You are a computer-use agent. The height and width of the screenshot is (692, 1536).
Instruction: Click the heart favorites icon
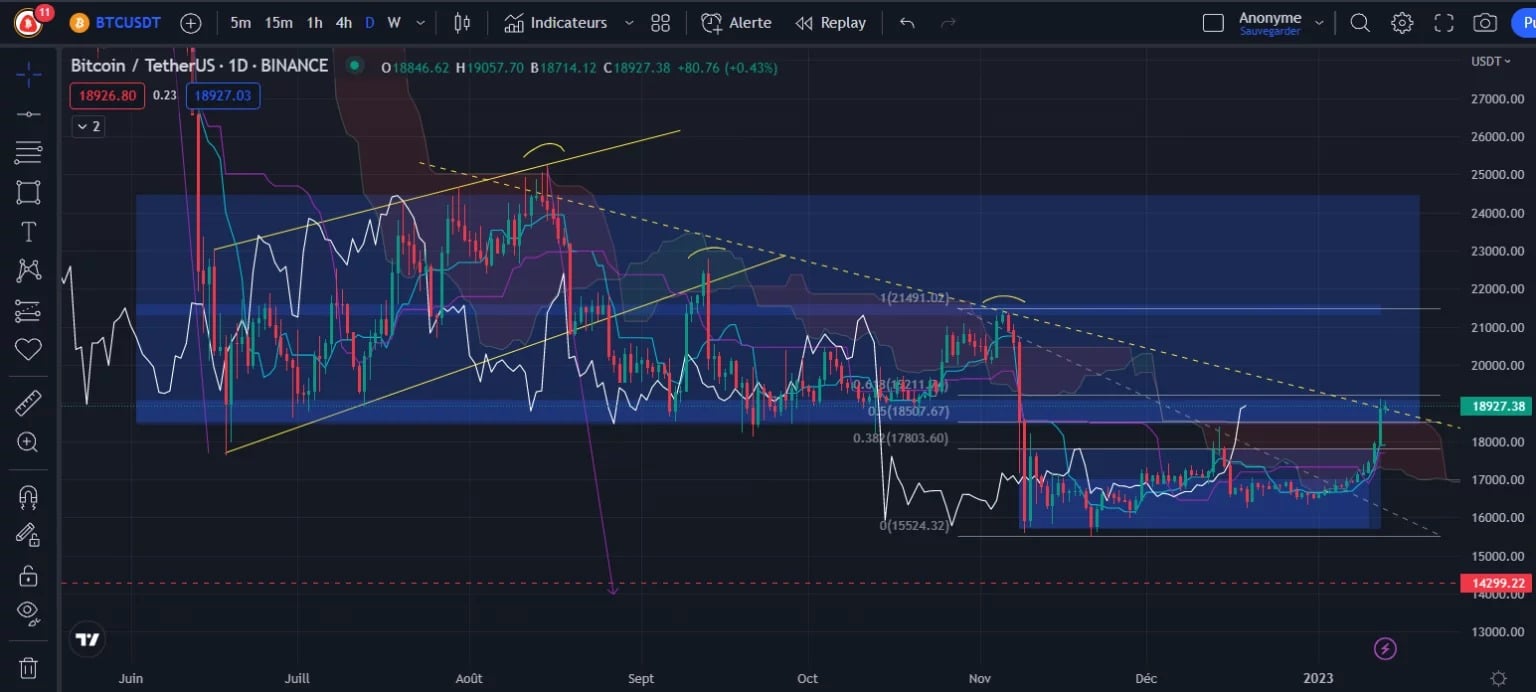[28, 349]
